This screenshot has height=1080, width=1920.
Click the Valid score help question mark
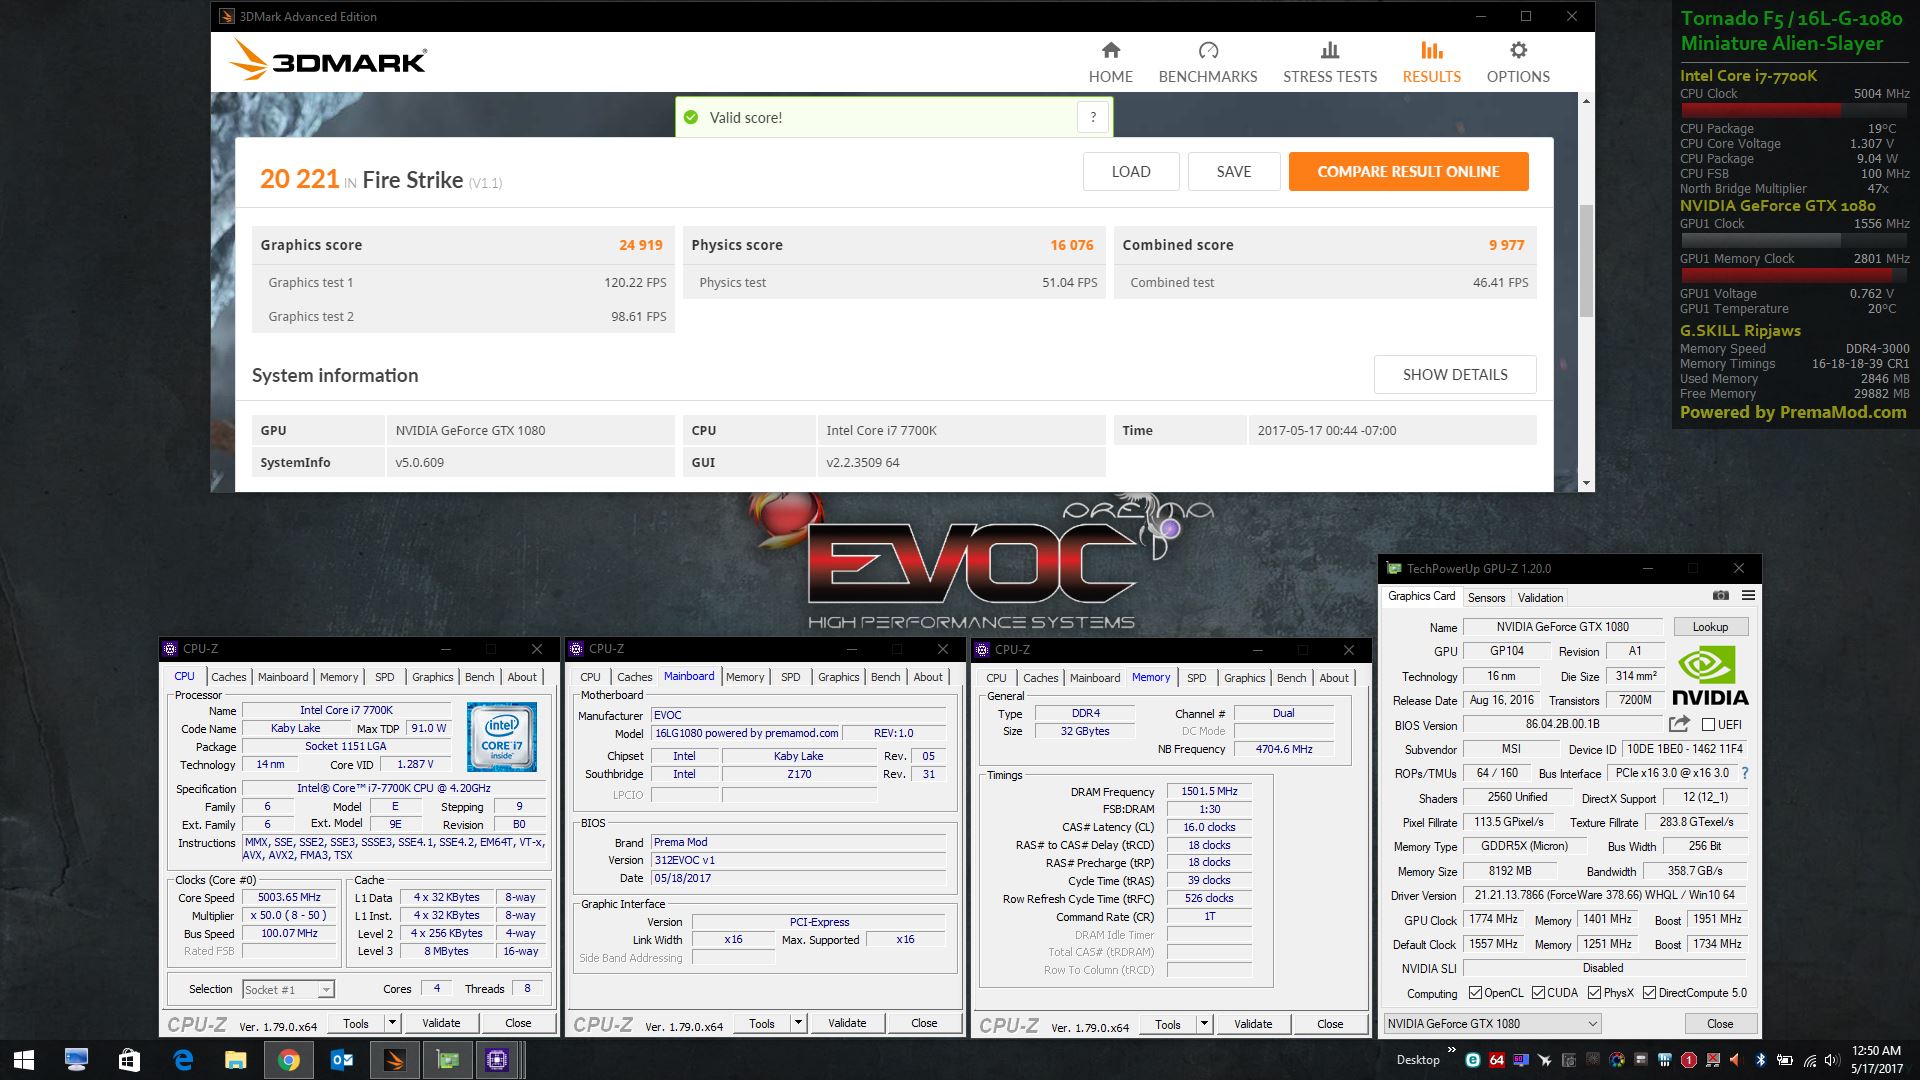coord(1093,118)
